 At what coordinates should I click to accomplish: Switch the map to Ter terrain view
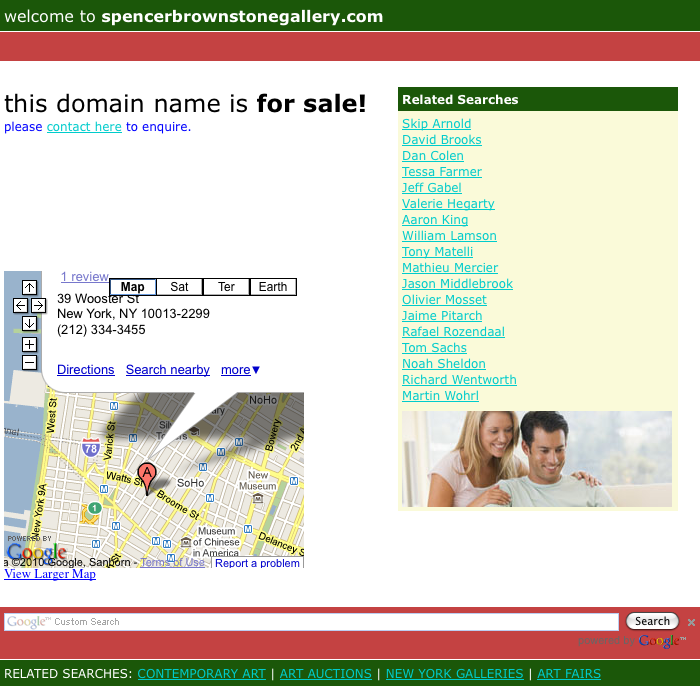pos(226,287)
